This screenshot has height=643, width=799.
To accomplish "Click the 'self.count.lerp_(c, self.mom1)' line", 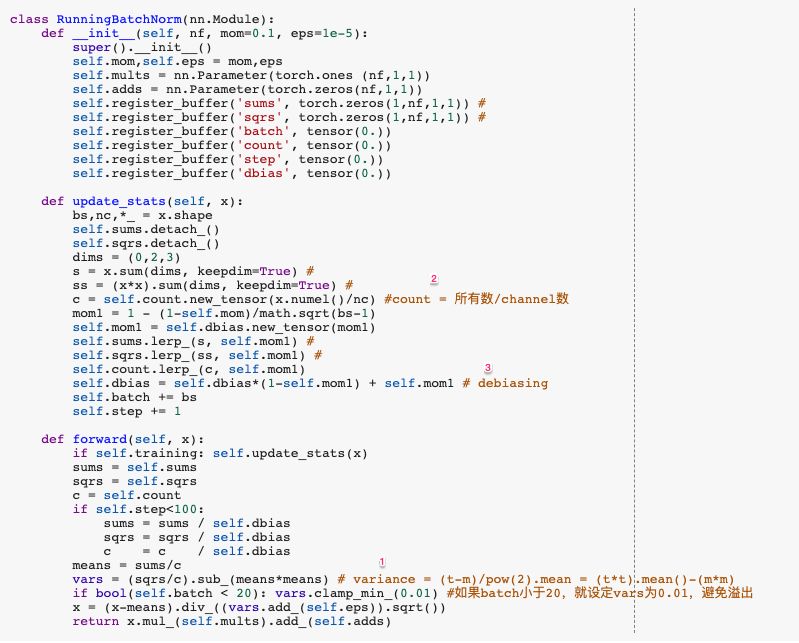I will pos(189,370).
